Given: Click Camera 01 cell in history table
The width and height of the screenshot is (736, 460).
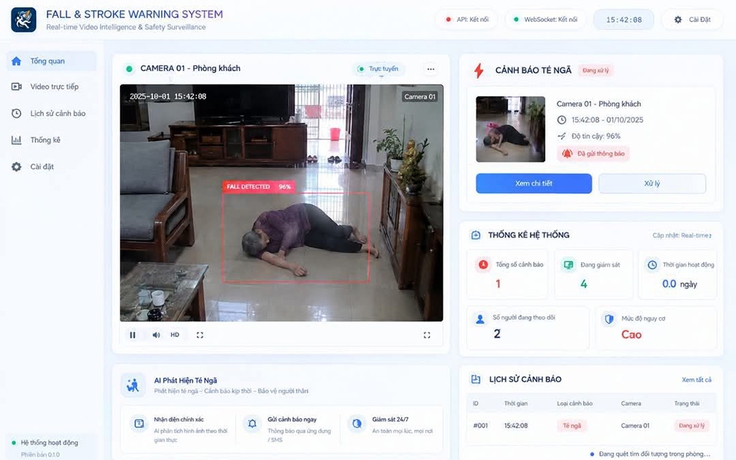Looking at the screenshot, I should 635,426.
